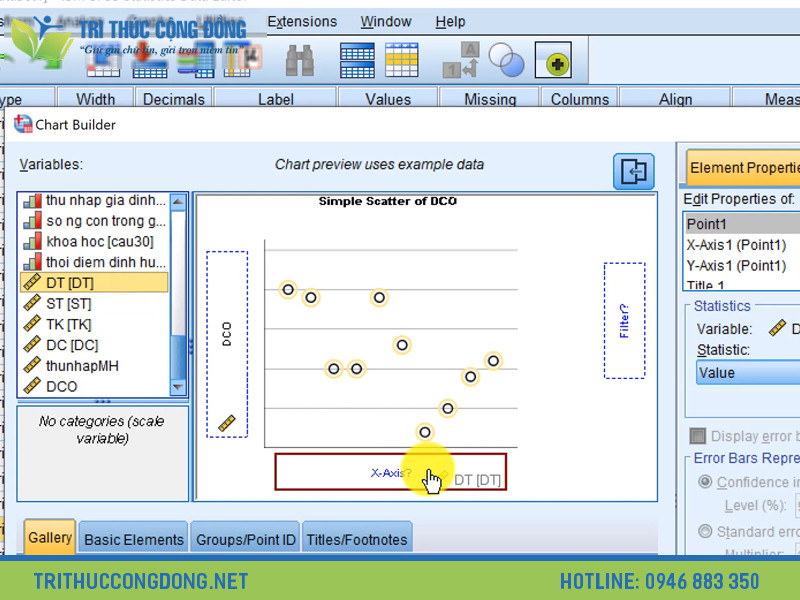This screenshot has height=600, width=800.
Task: Switch to the Basic Elements tab
Action: click(x=134, y=539)
